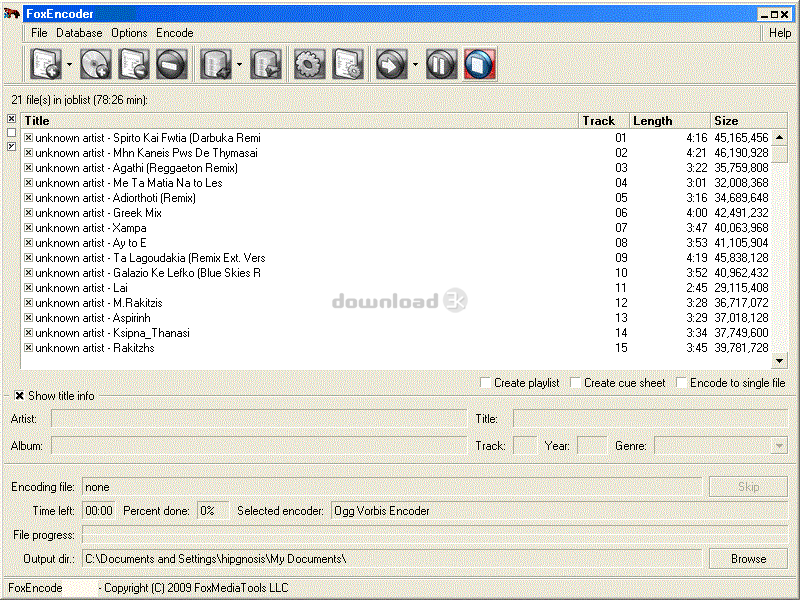Open the Database menu
The height and width of the screenshot is (600, 800).
79,33
